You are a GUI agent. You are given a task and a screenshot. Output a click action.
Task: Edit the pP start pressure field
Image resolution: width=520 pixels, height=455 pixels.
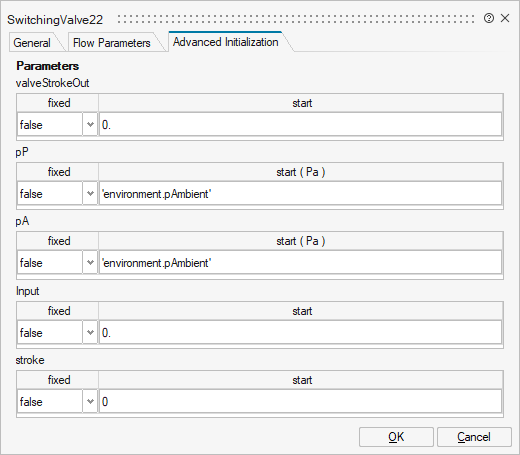point(300,194)
